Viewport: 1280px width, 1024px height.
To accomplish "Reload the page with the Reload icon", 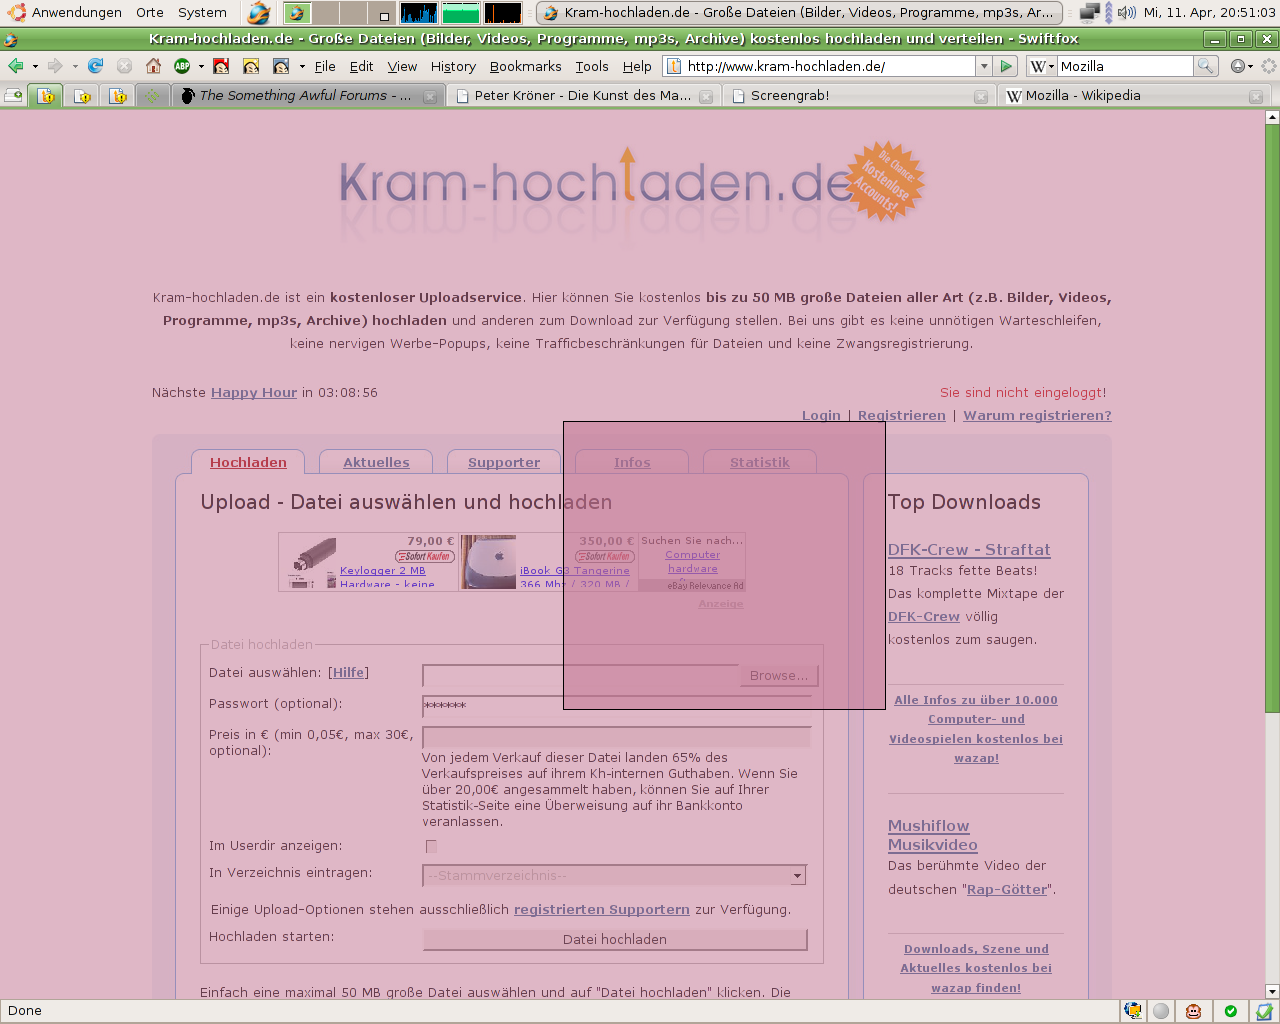I will click(x=96, y=66).
